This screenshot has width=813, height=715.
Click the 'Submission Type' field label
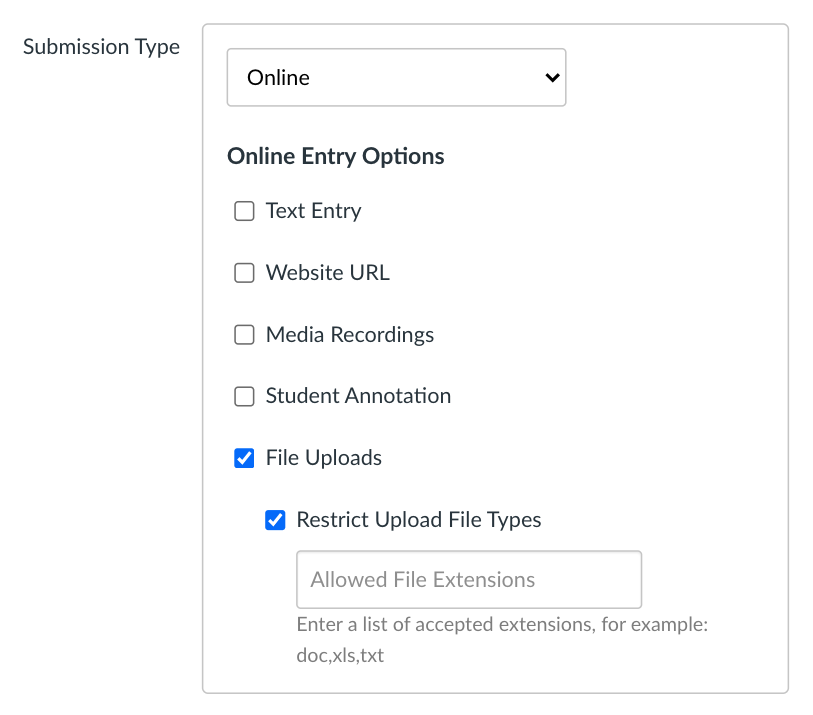coord(101,48)
